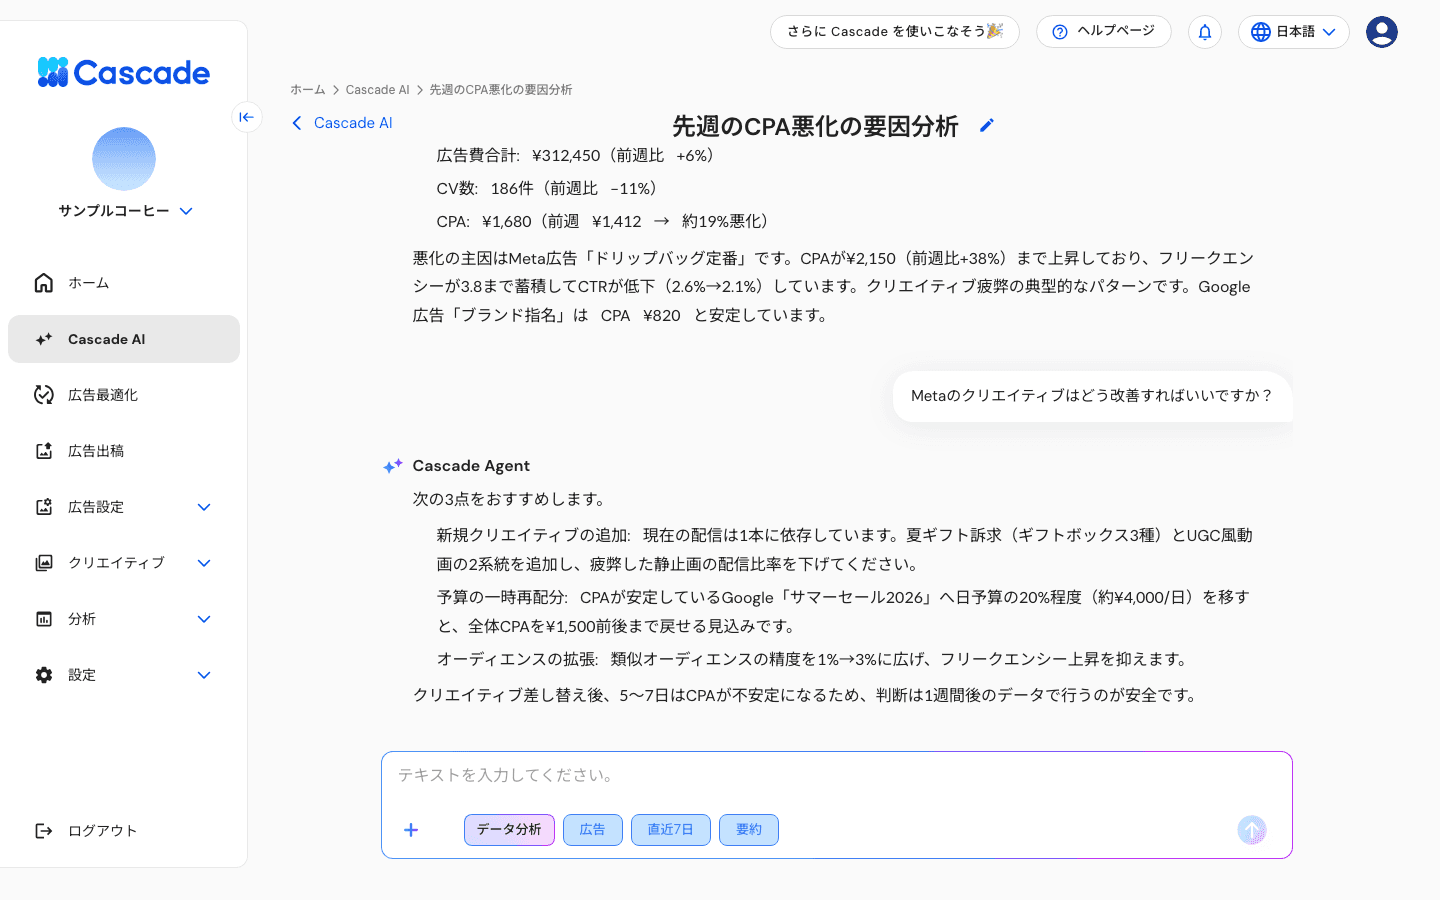Click the sparkle icon beside Cascade AI
This screenshot has height=900, width=1440.
tap(44, 339)
